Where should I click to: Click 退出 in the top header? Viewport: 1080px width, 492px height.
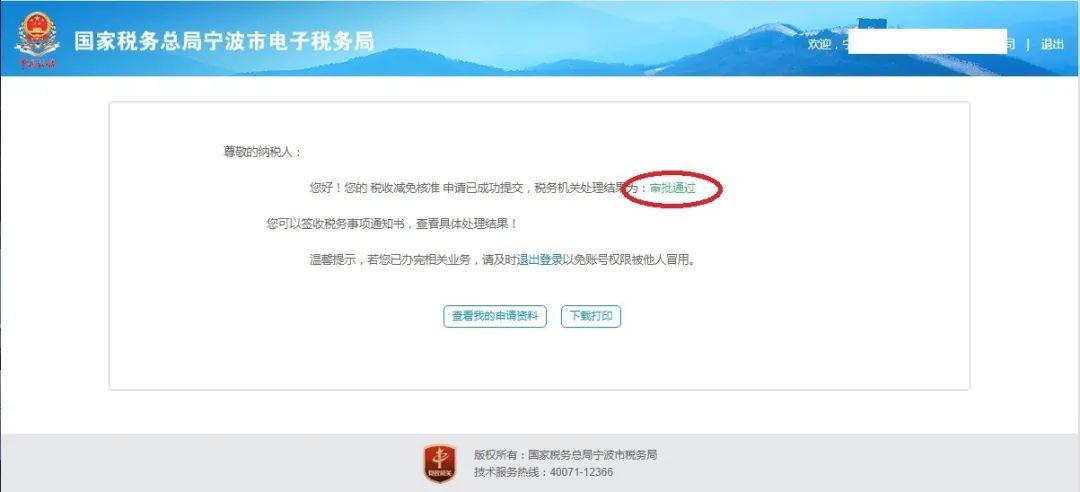[1052, 44]
